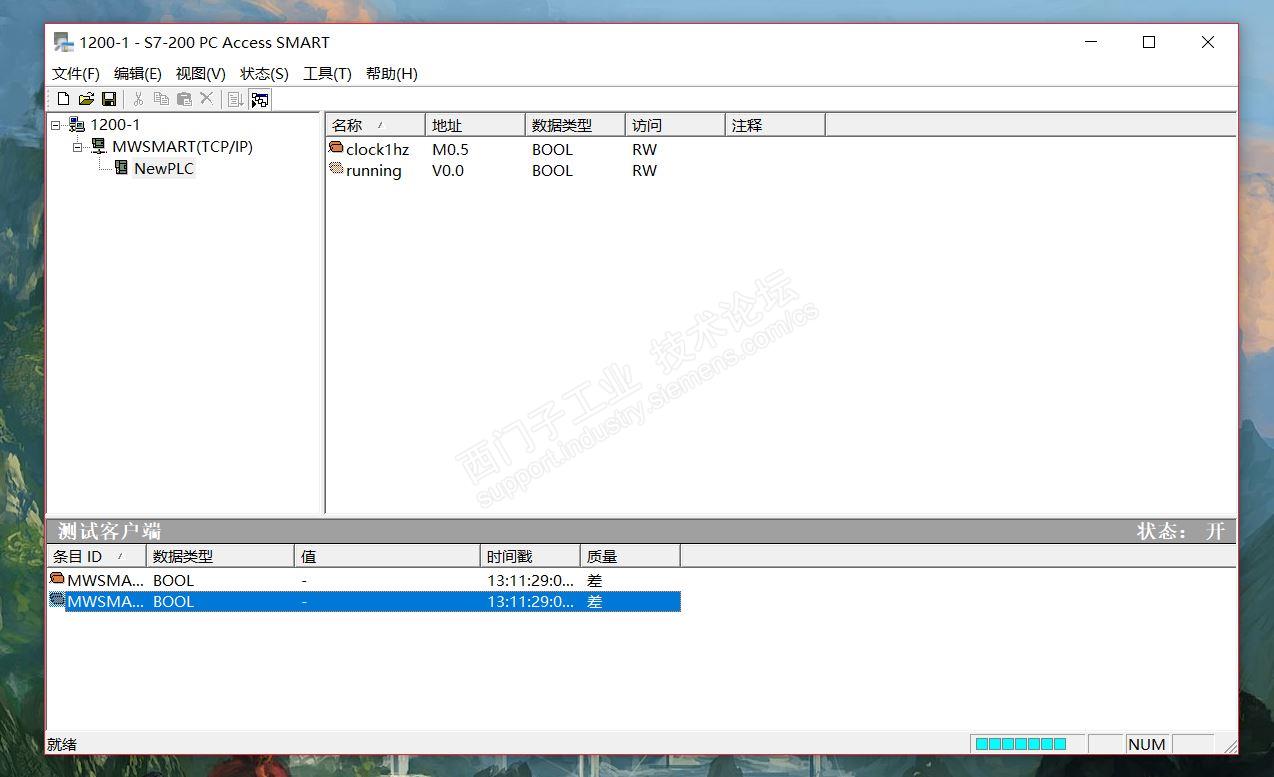The height and width of the screenshot is (777, 1274).
Task: Click the clock1hz item tag icon
Action: [336, 148]
